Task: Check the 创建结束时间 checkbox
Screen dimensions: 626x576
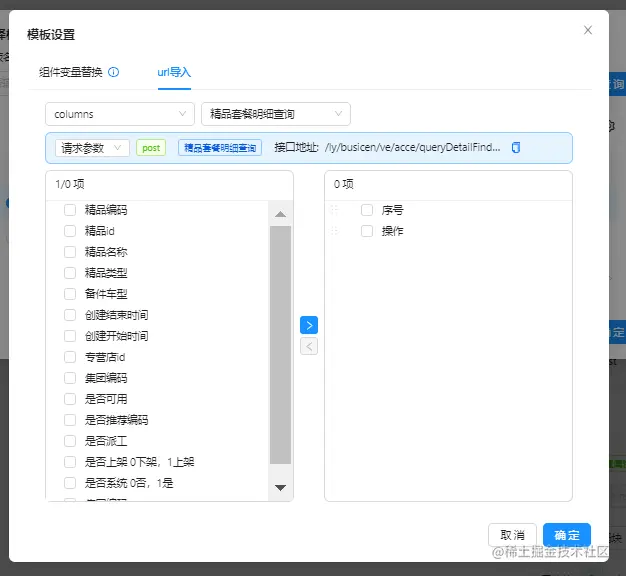Action: 70,315
